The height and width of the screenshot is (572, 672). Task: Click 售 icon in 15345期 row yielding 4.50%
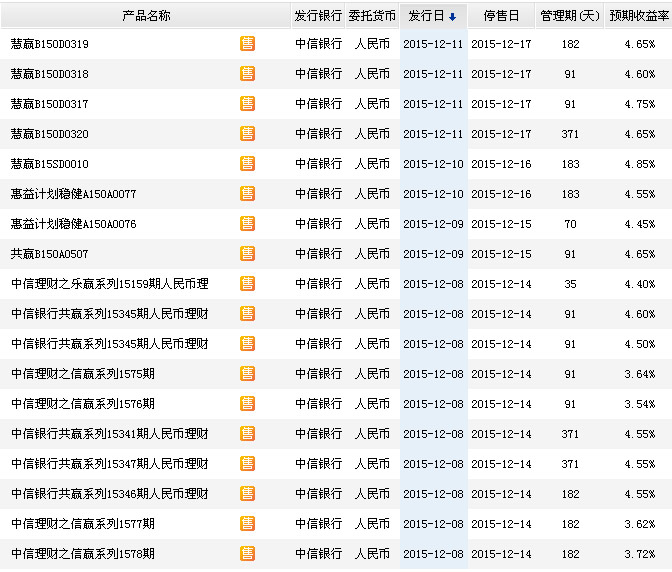247,344
